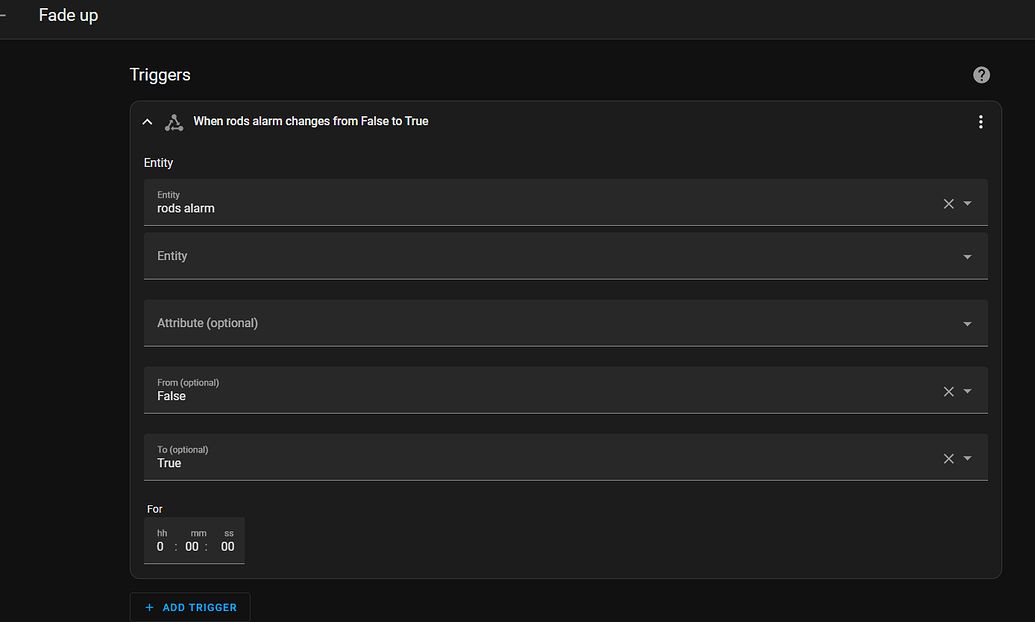Viewport: 1035px width, 622px height.
Task: Click the state trigger icon in header
Action: [173, 122]
